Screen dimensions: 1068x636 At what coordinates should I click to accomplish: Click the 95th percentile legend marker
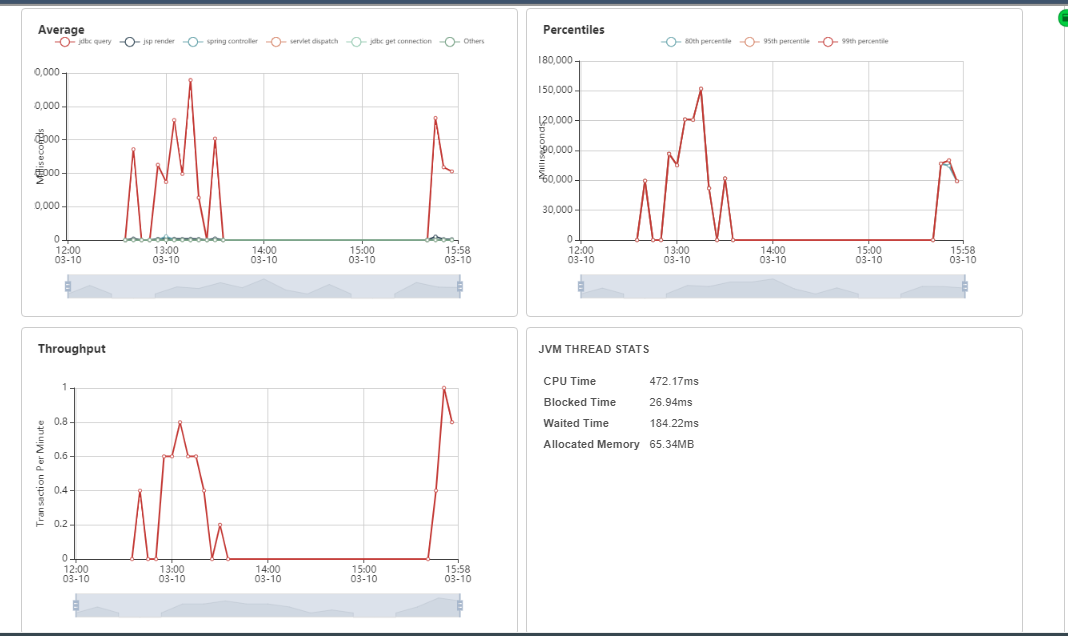(x=749, y=41)
